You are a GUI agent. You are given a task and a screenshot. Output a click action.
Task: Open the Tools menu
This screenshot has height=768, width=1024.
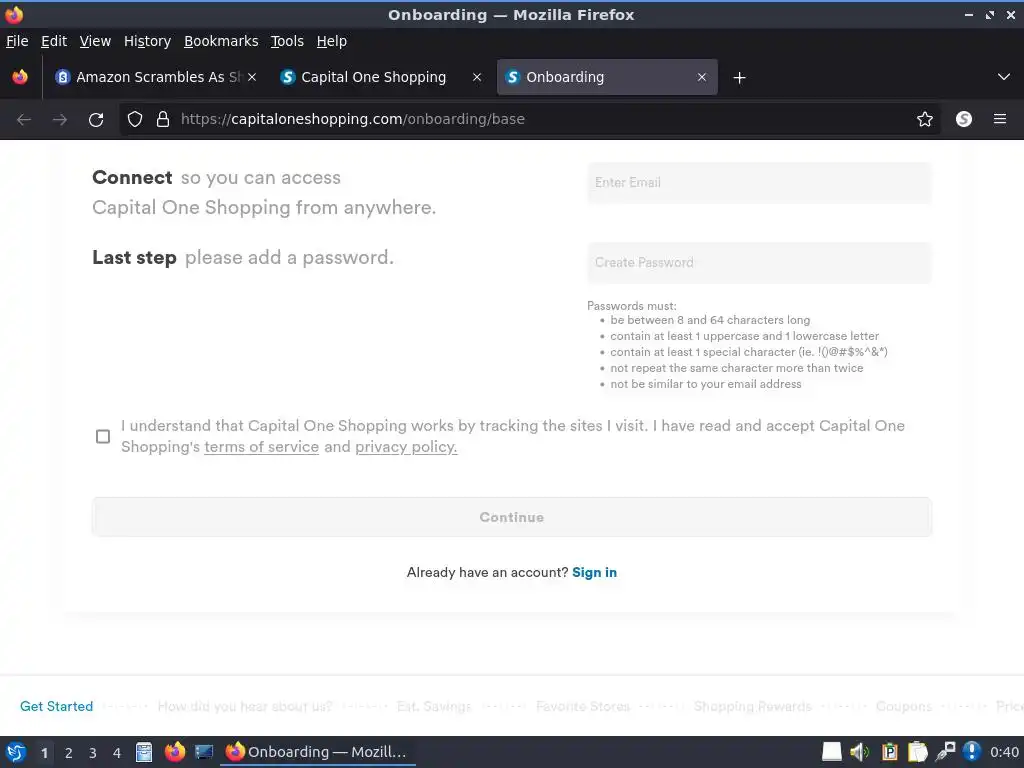point(287,41)
